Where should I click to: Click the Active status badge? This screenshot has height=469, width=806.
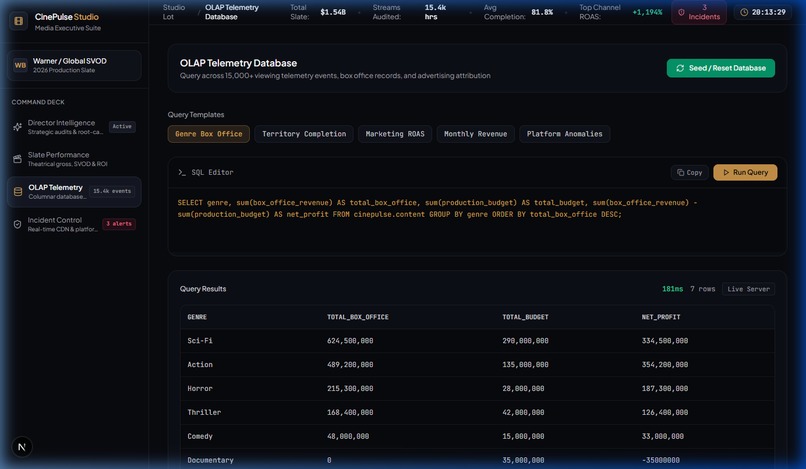[x=122, y=127]
